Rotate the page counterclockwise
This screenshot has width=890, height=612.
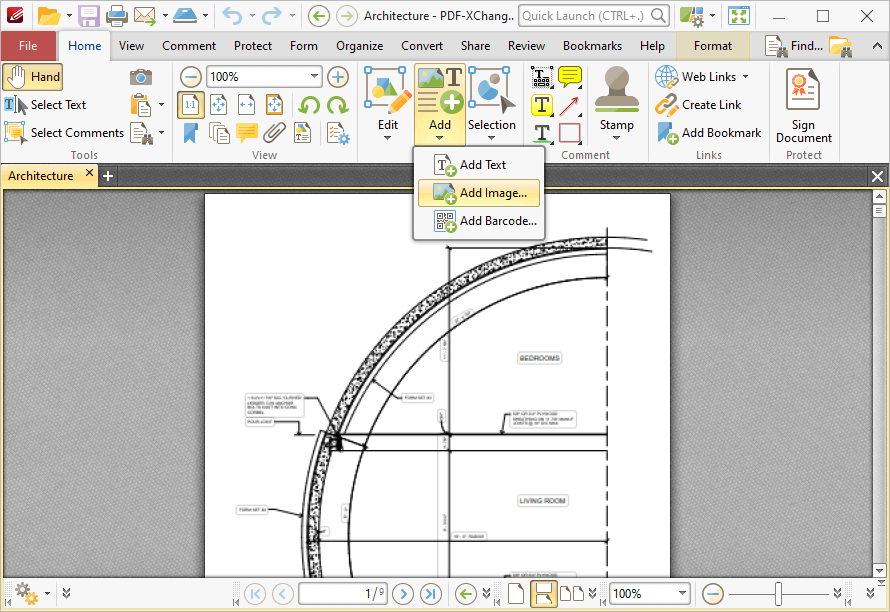coord(309,105)
